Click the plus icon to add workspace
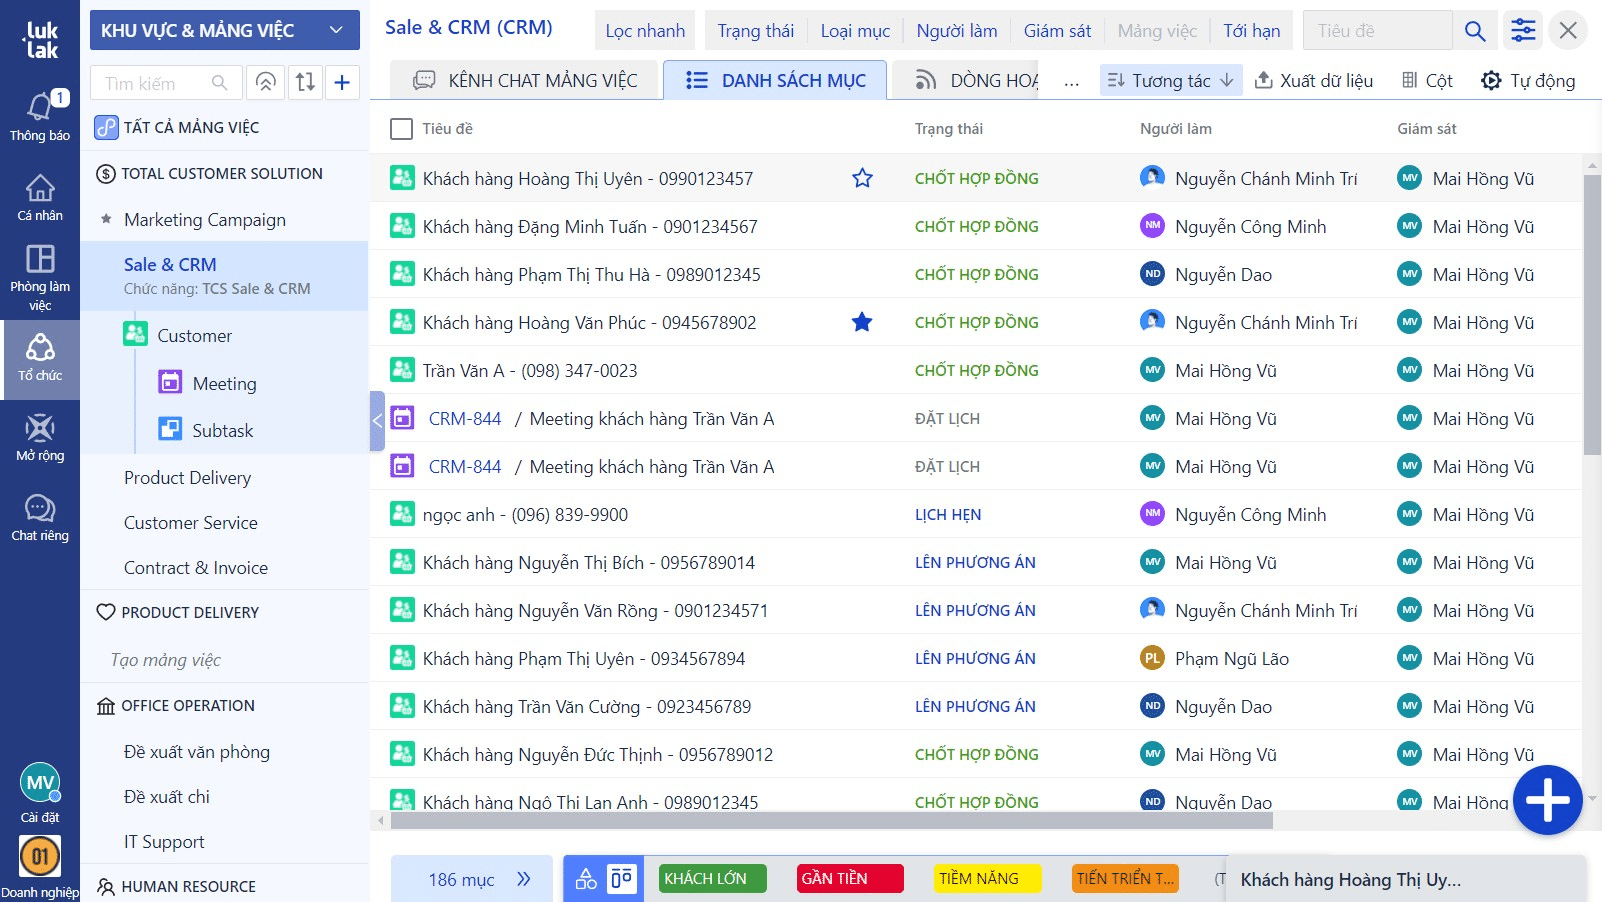Viewport: 1602px width, 902px height. click(342, 83)
